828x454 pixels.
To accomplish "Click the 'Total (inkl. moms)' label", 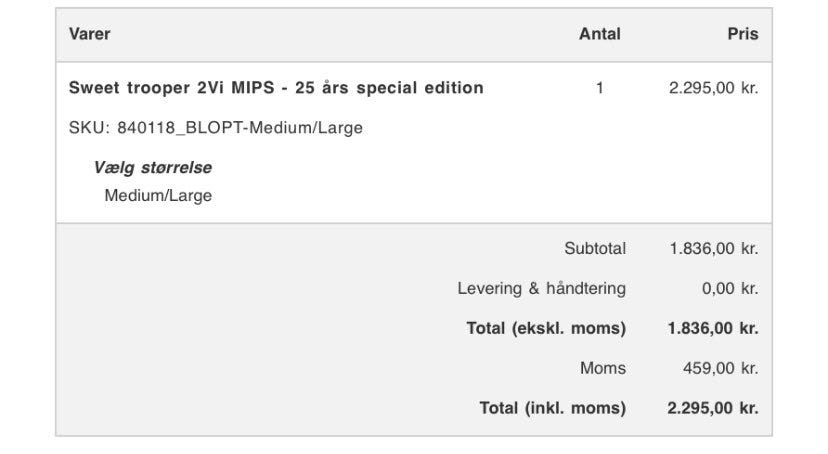I will pos(552,408).
